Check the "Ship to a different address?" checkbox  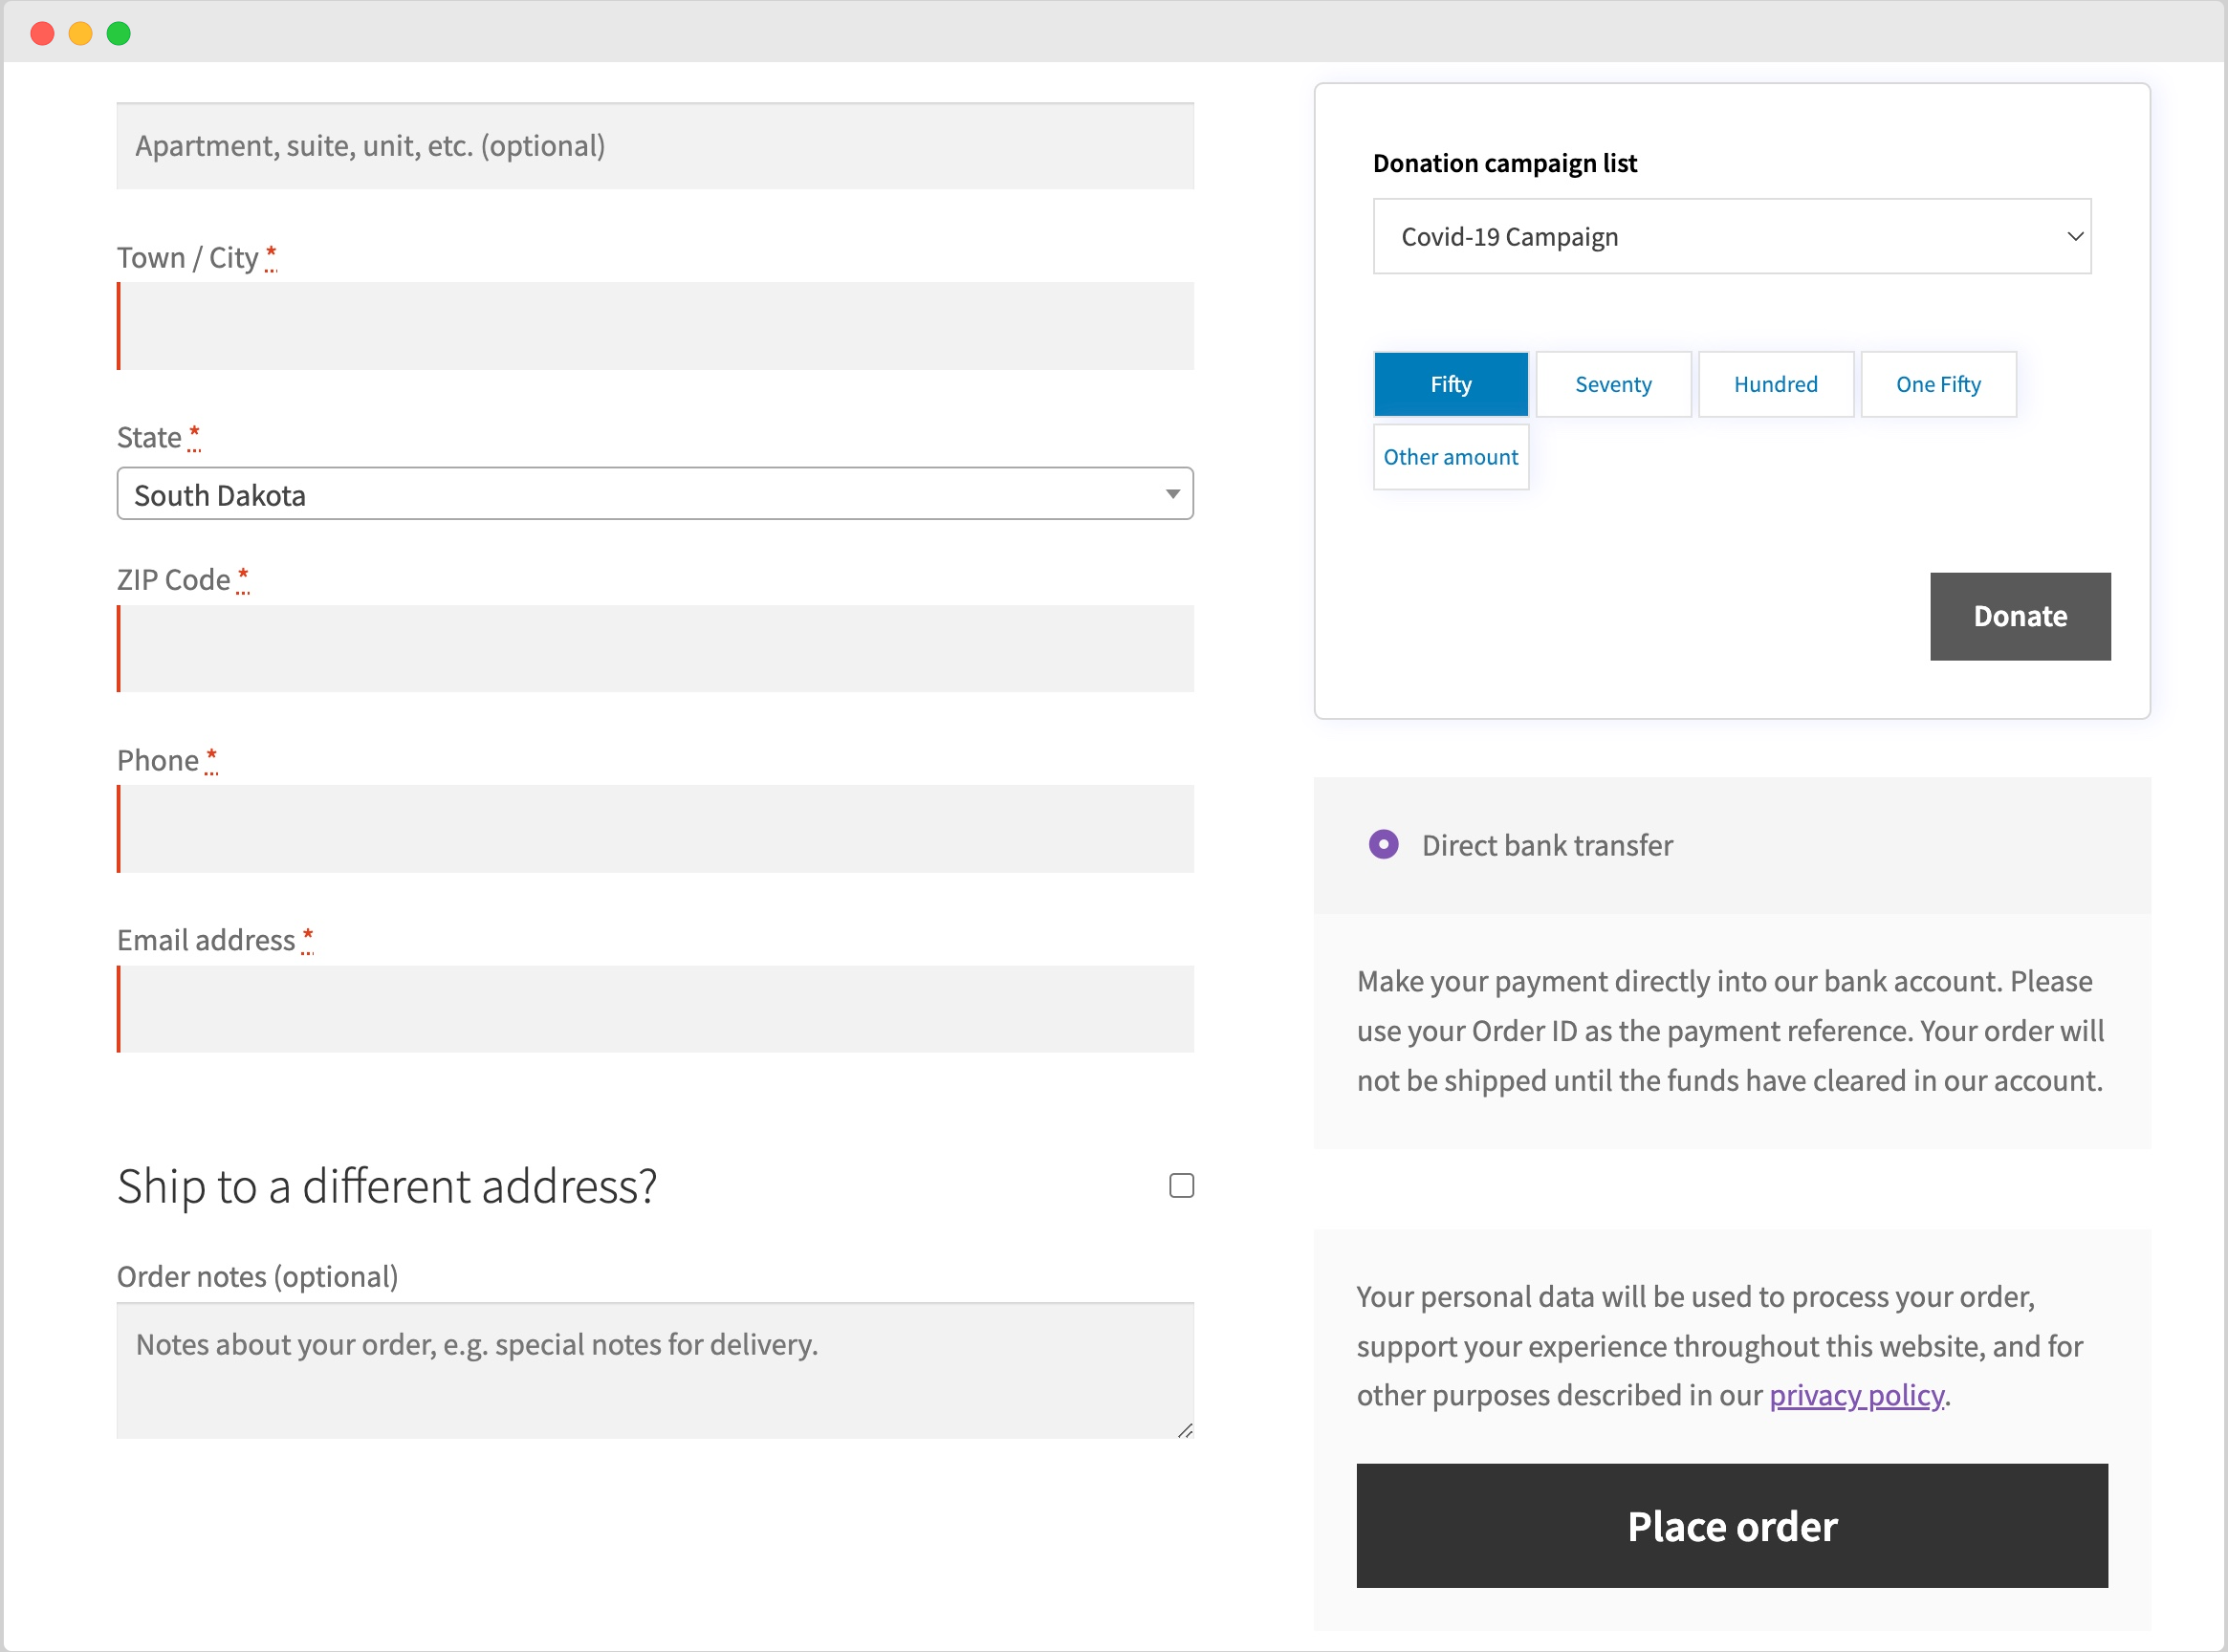pos(1181,1185)
